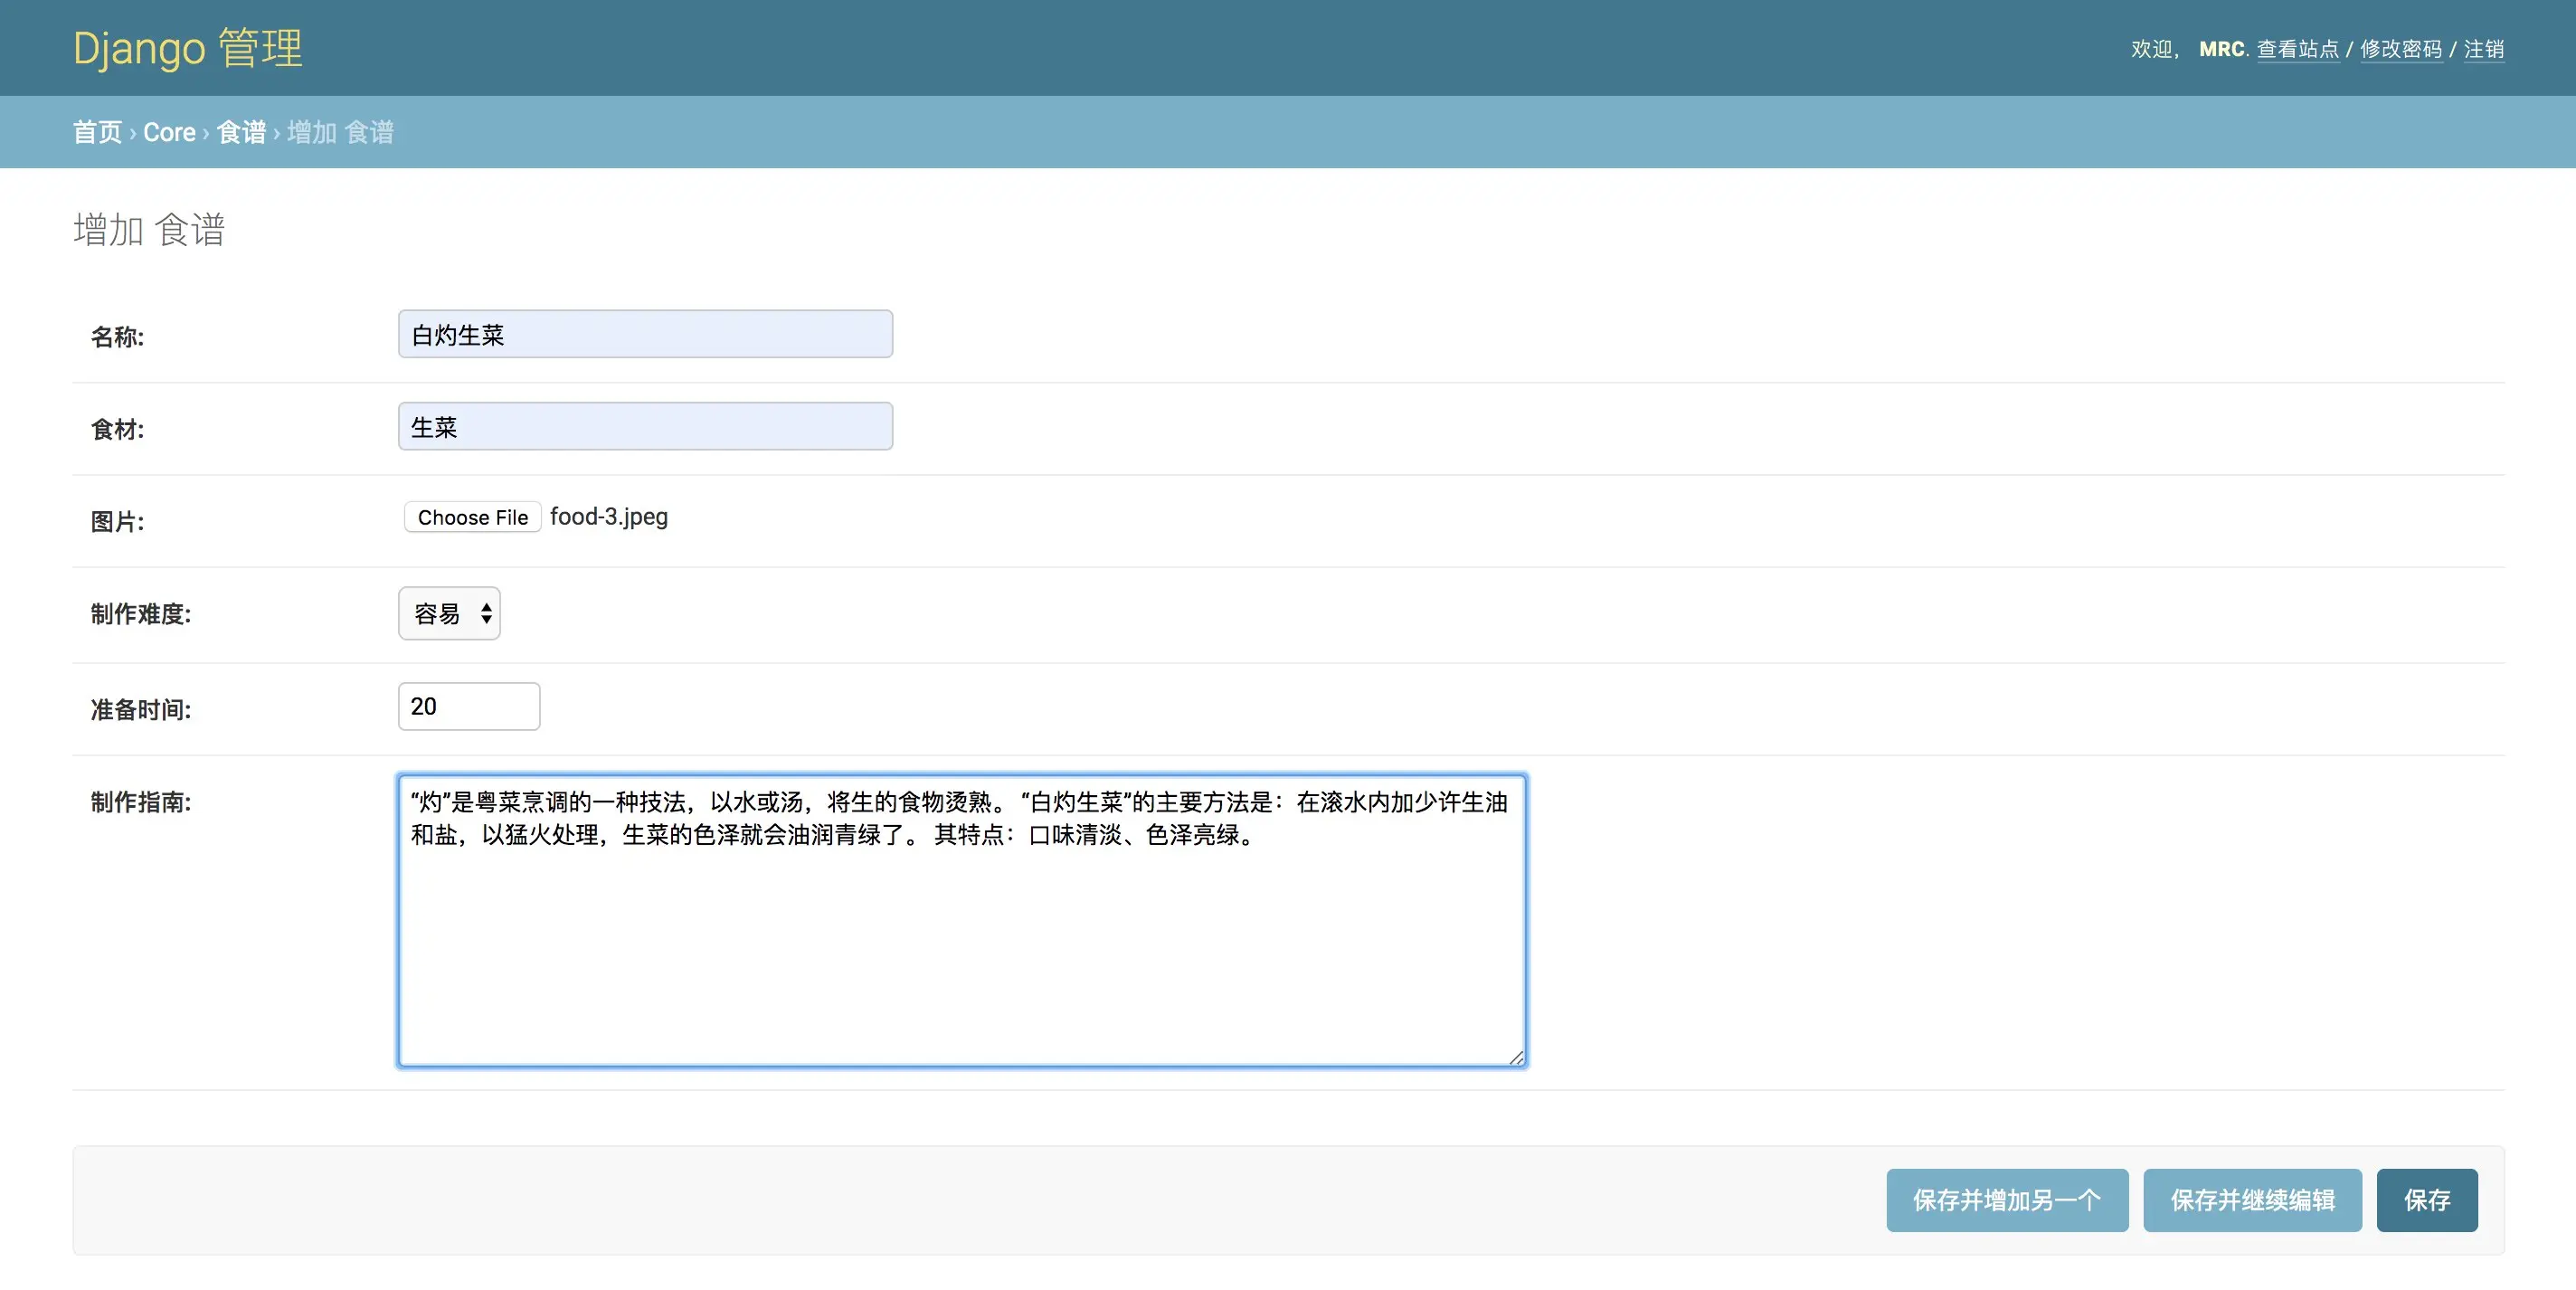The height and width of the screenshot is (1290, 2576).
Task: Click the 制作难度 select arrows
Action: [486, 613]
